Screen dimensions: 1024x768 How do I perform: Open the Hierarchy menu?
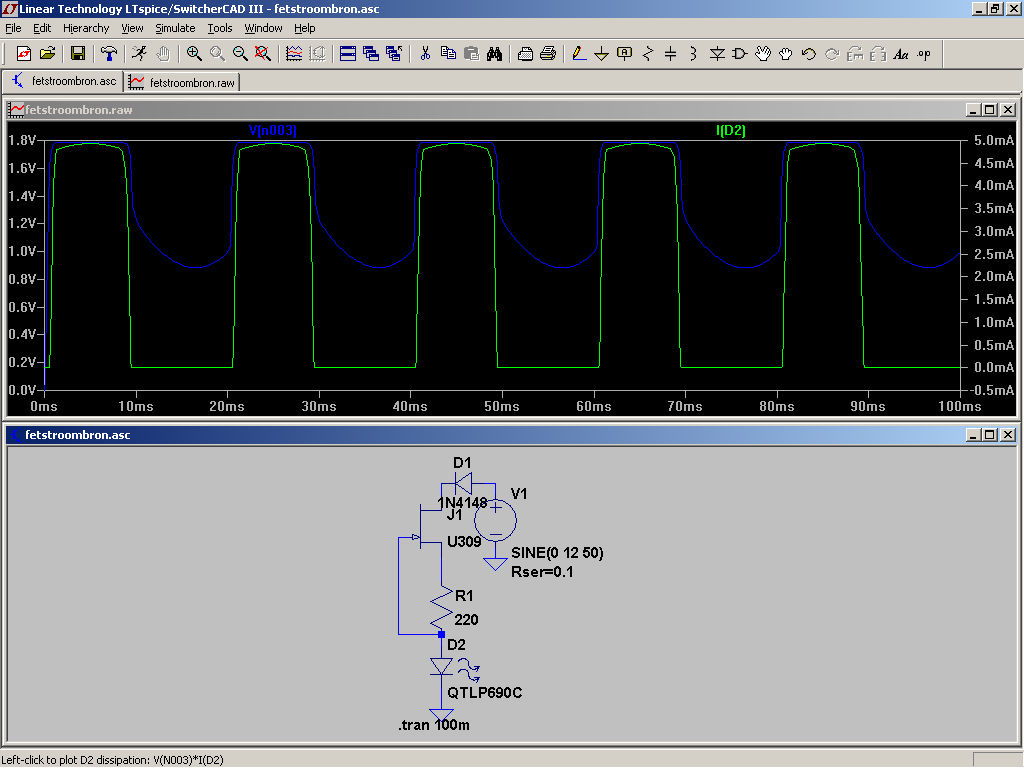86,28
